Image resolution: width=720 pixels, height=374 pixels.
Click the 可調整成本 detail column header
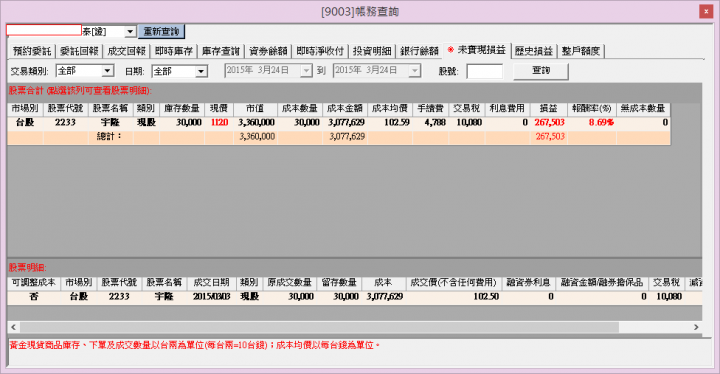34,283
